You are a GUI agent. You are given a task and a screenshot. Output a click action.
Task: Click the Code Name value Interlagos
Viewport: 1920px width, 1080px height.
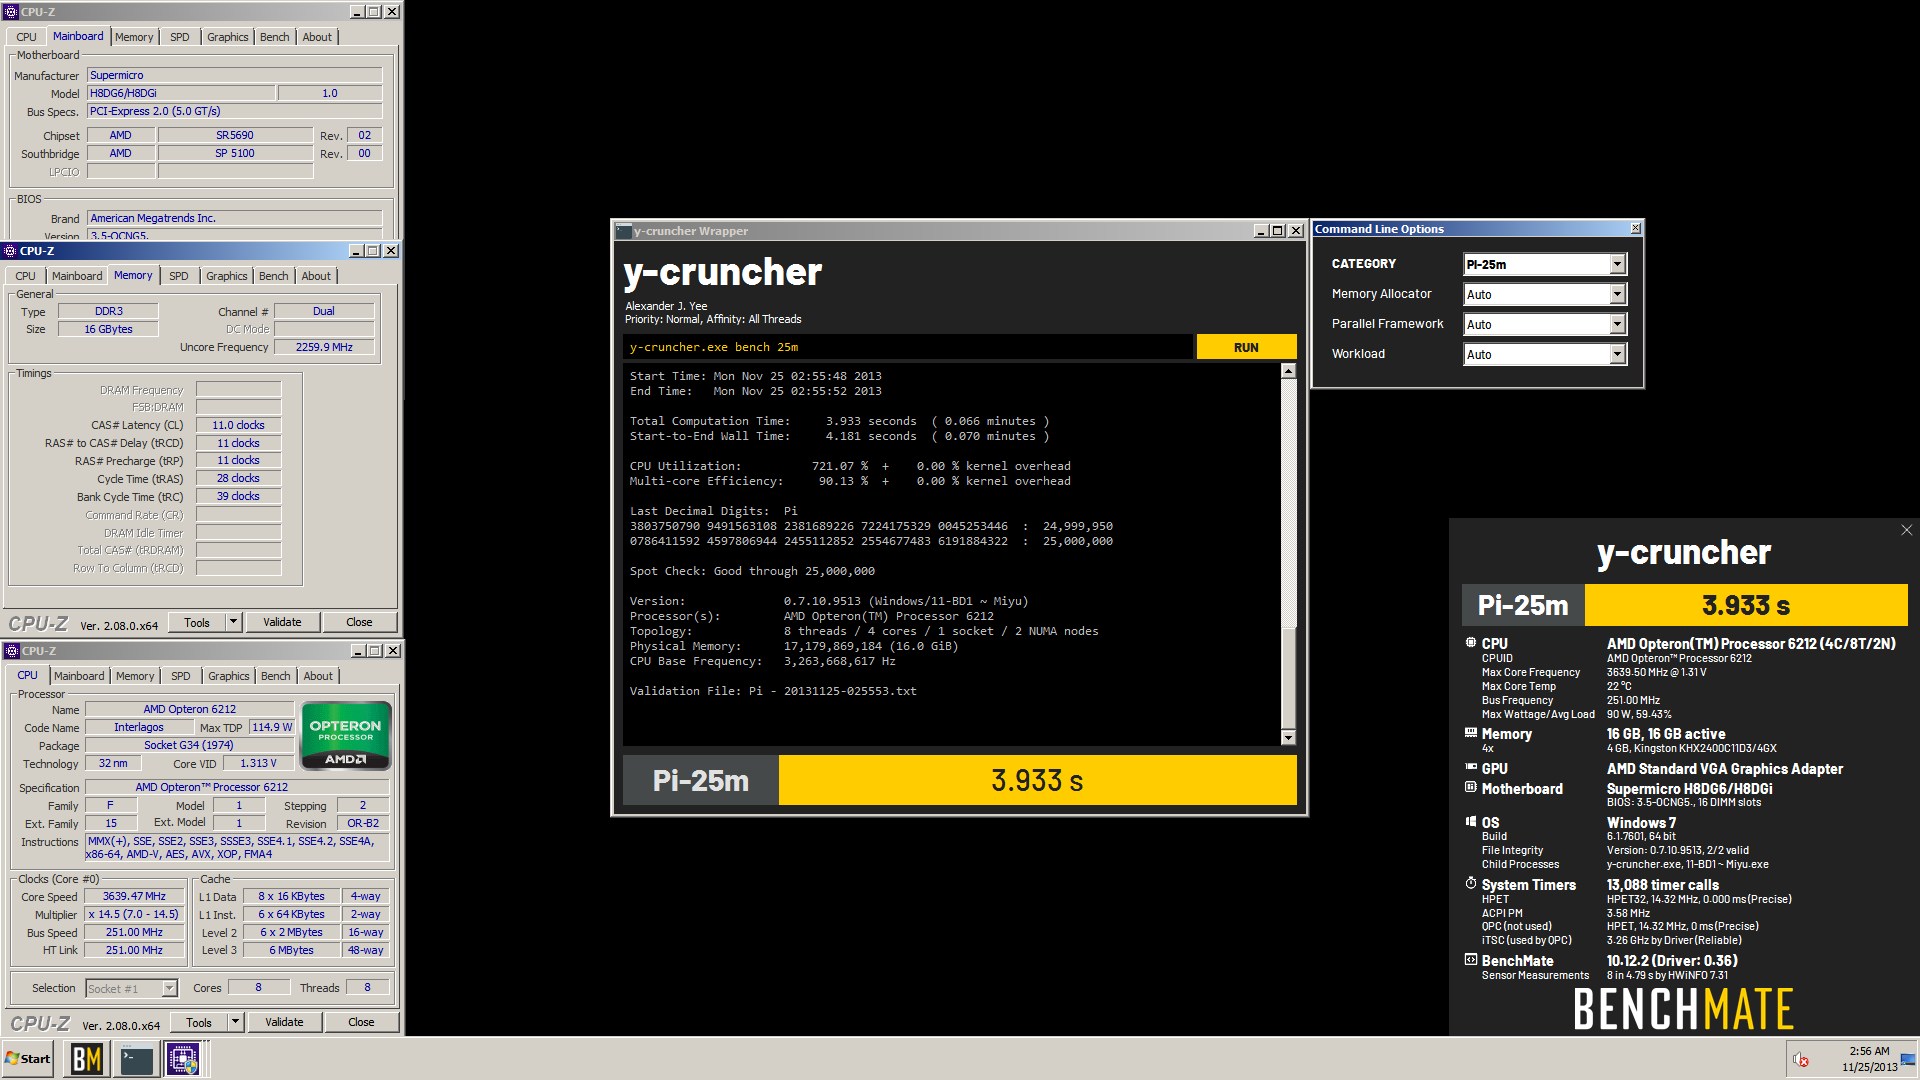139,727
